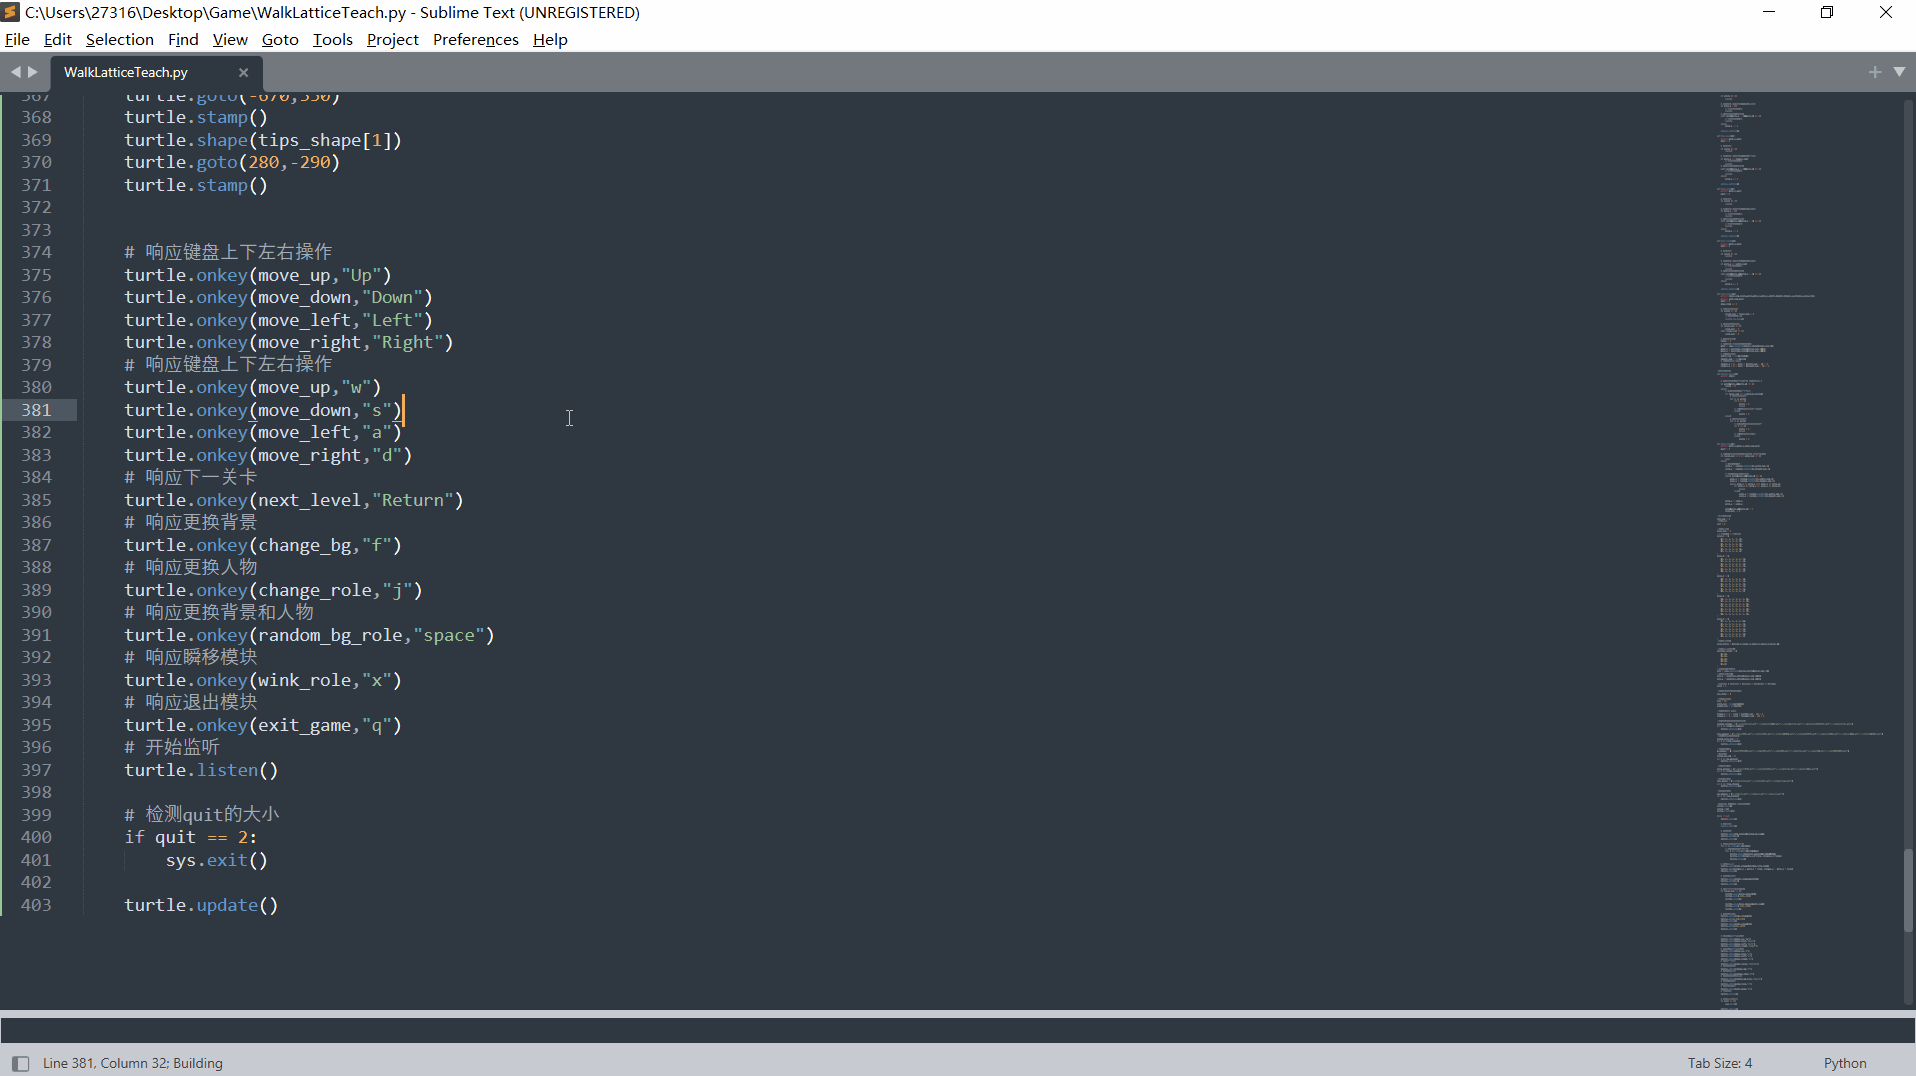Click the onkey(random_bg_role,"space") line
The width and height of the screenshot is (1916, 1076).
point(309,635)
